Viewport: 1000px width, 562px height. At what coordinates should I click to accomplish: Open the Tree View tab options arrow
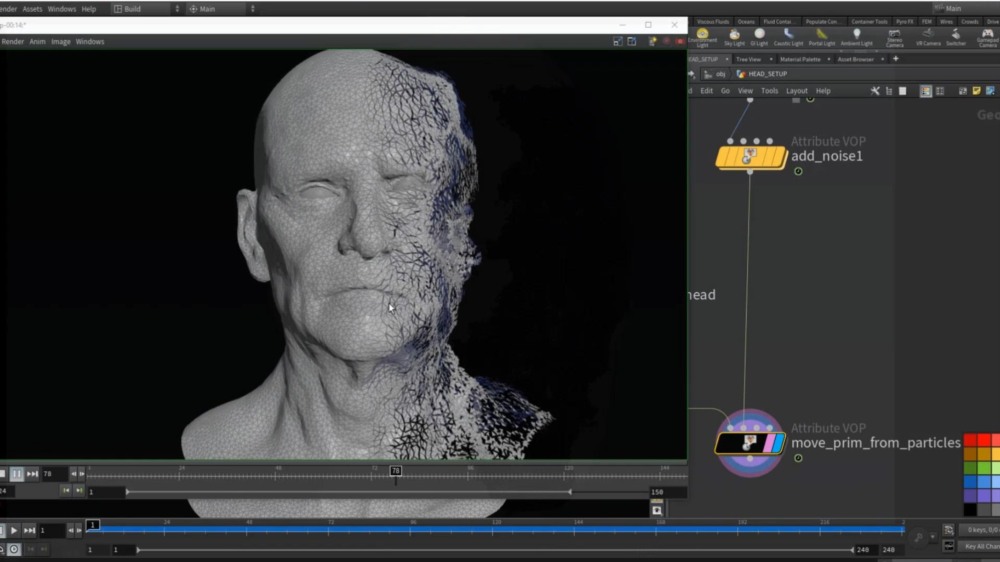tap(770, 59)
